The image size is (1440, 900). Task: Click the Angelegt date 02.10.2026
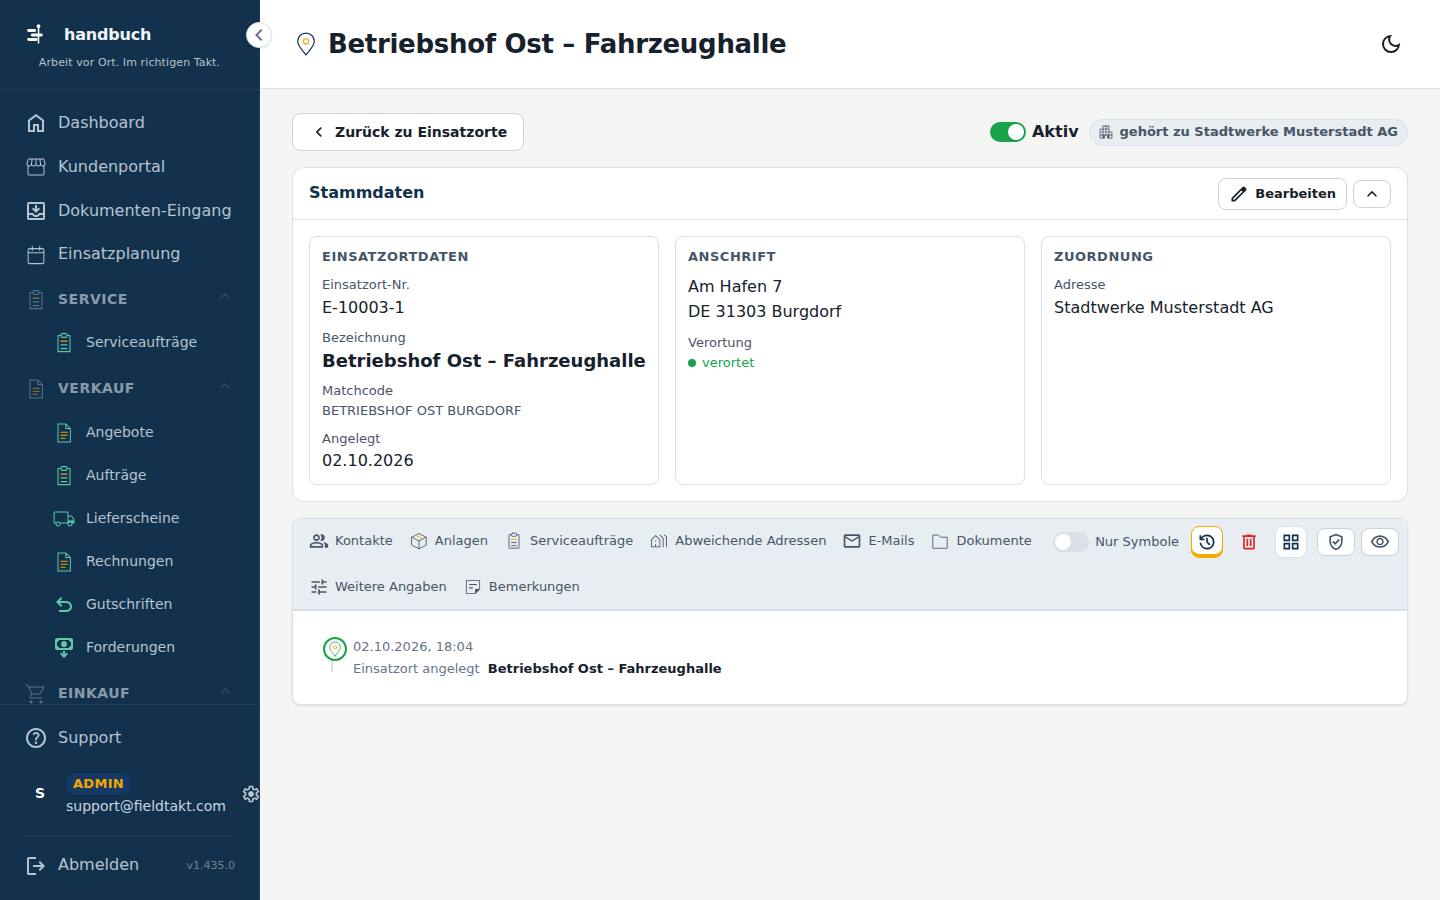[x=368, y=461]
